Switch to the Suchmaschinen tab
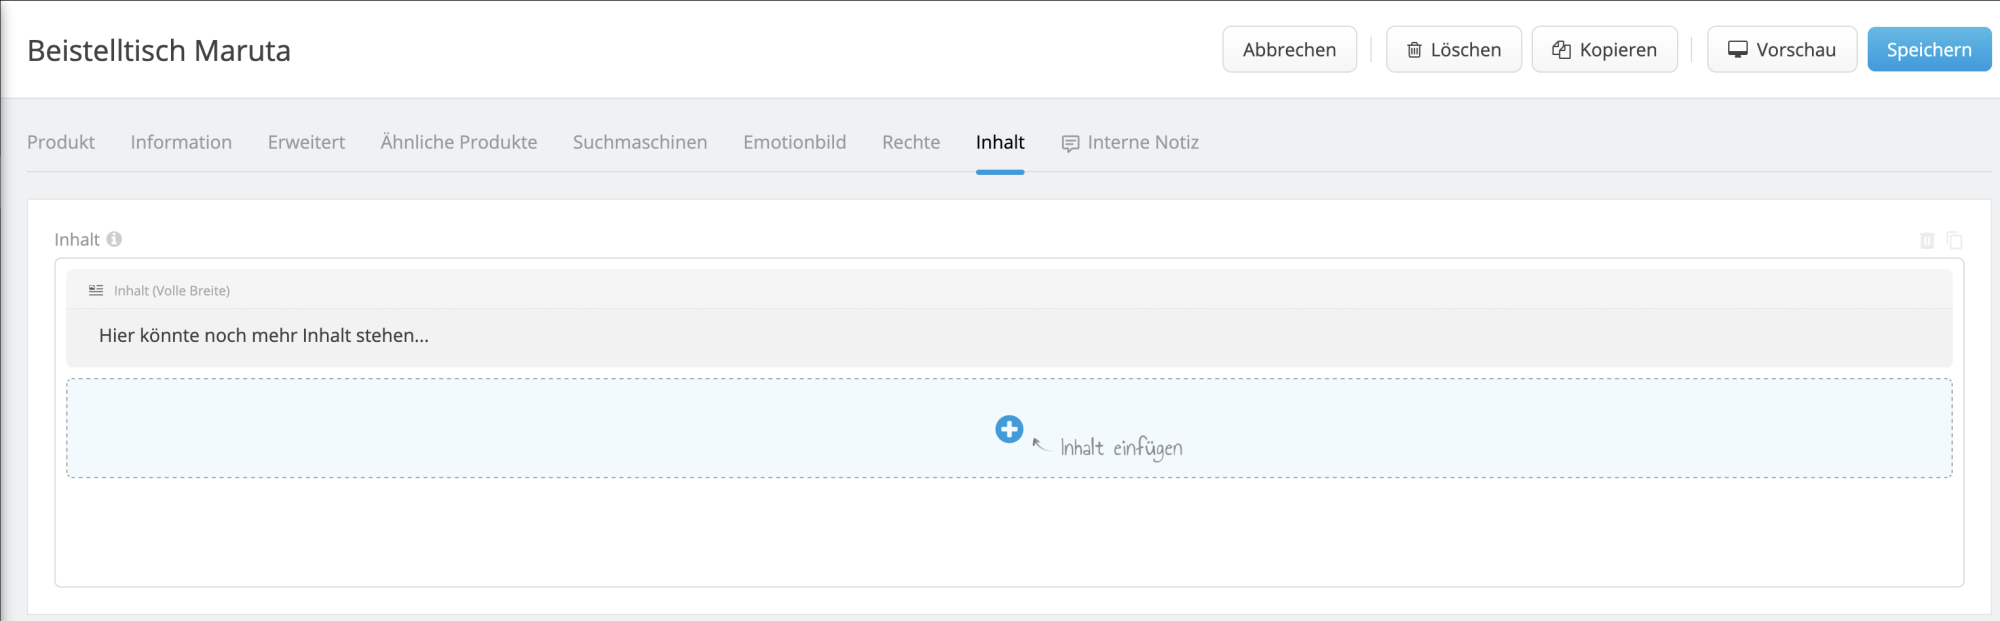This screenshot has width=2000, height=621. pos(639,142)
